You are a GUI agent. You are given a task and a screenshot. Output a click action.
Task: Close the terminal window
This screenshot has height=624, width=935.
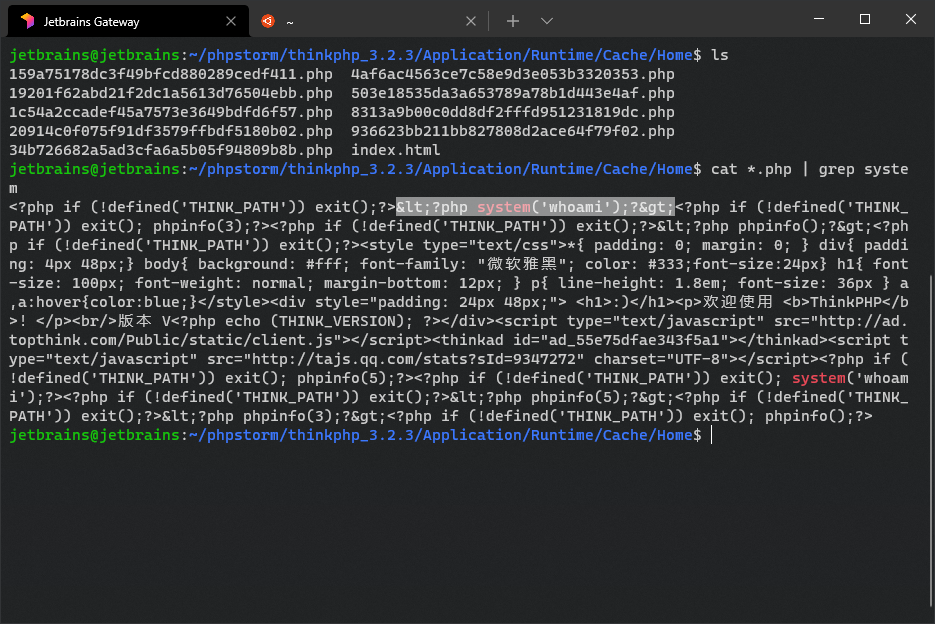pos(911,19)
